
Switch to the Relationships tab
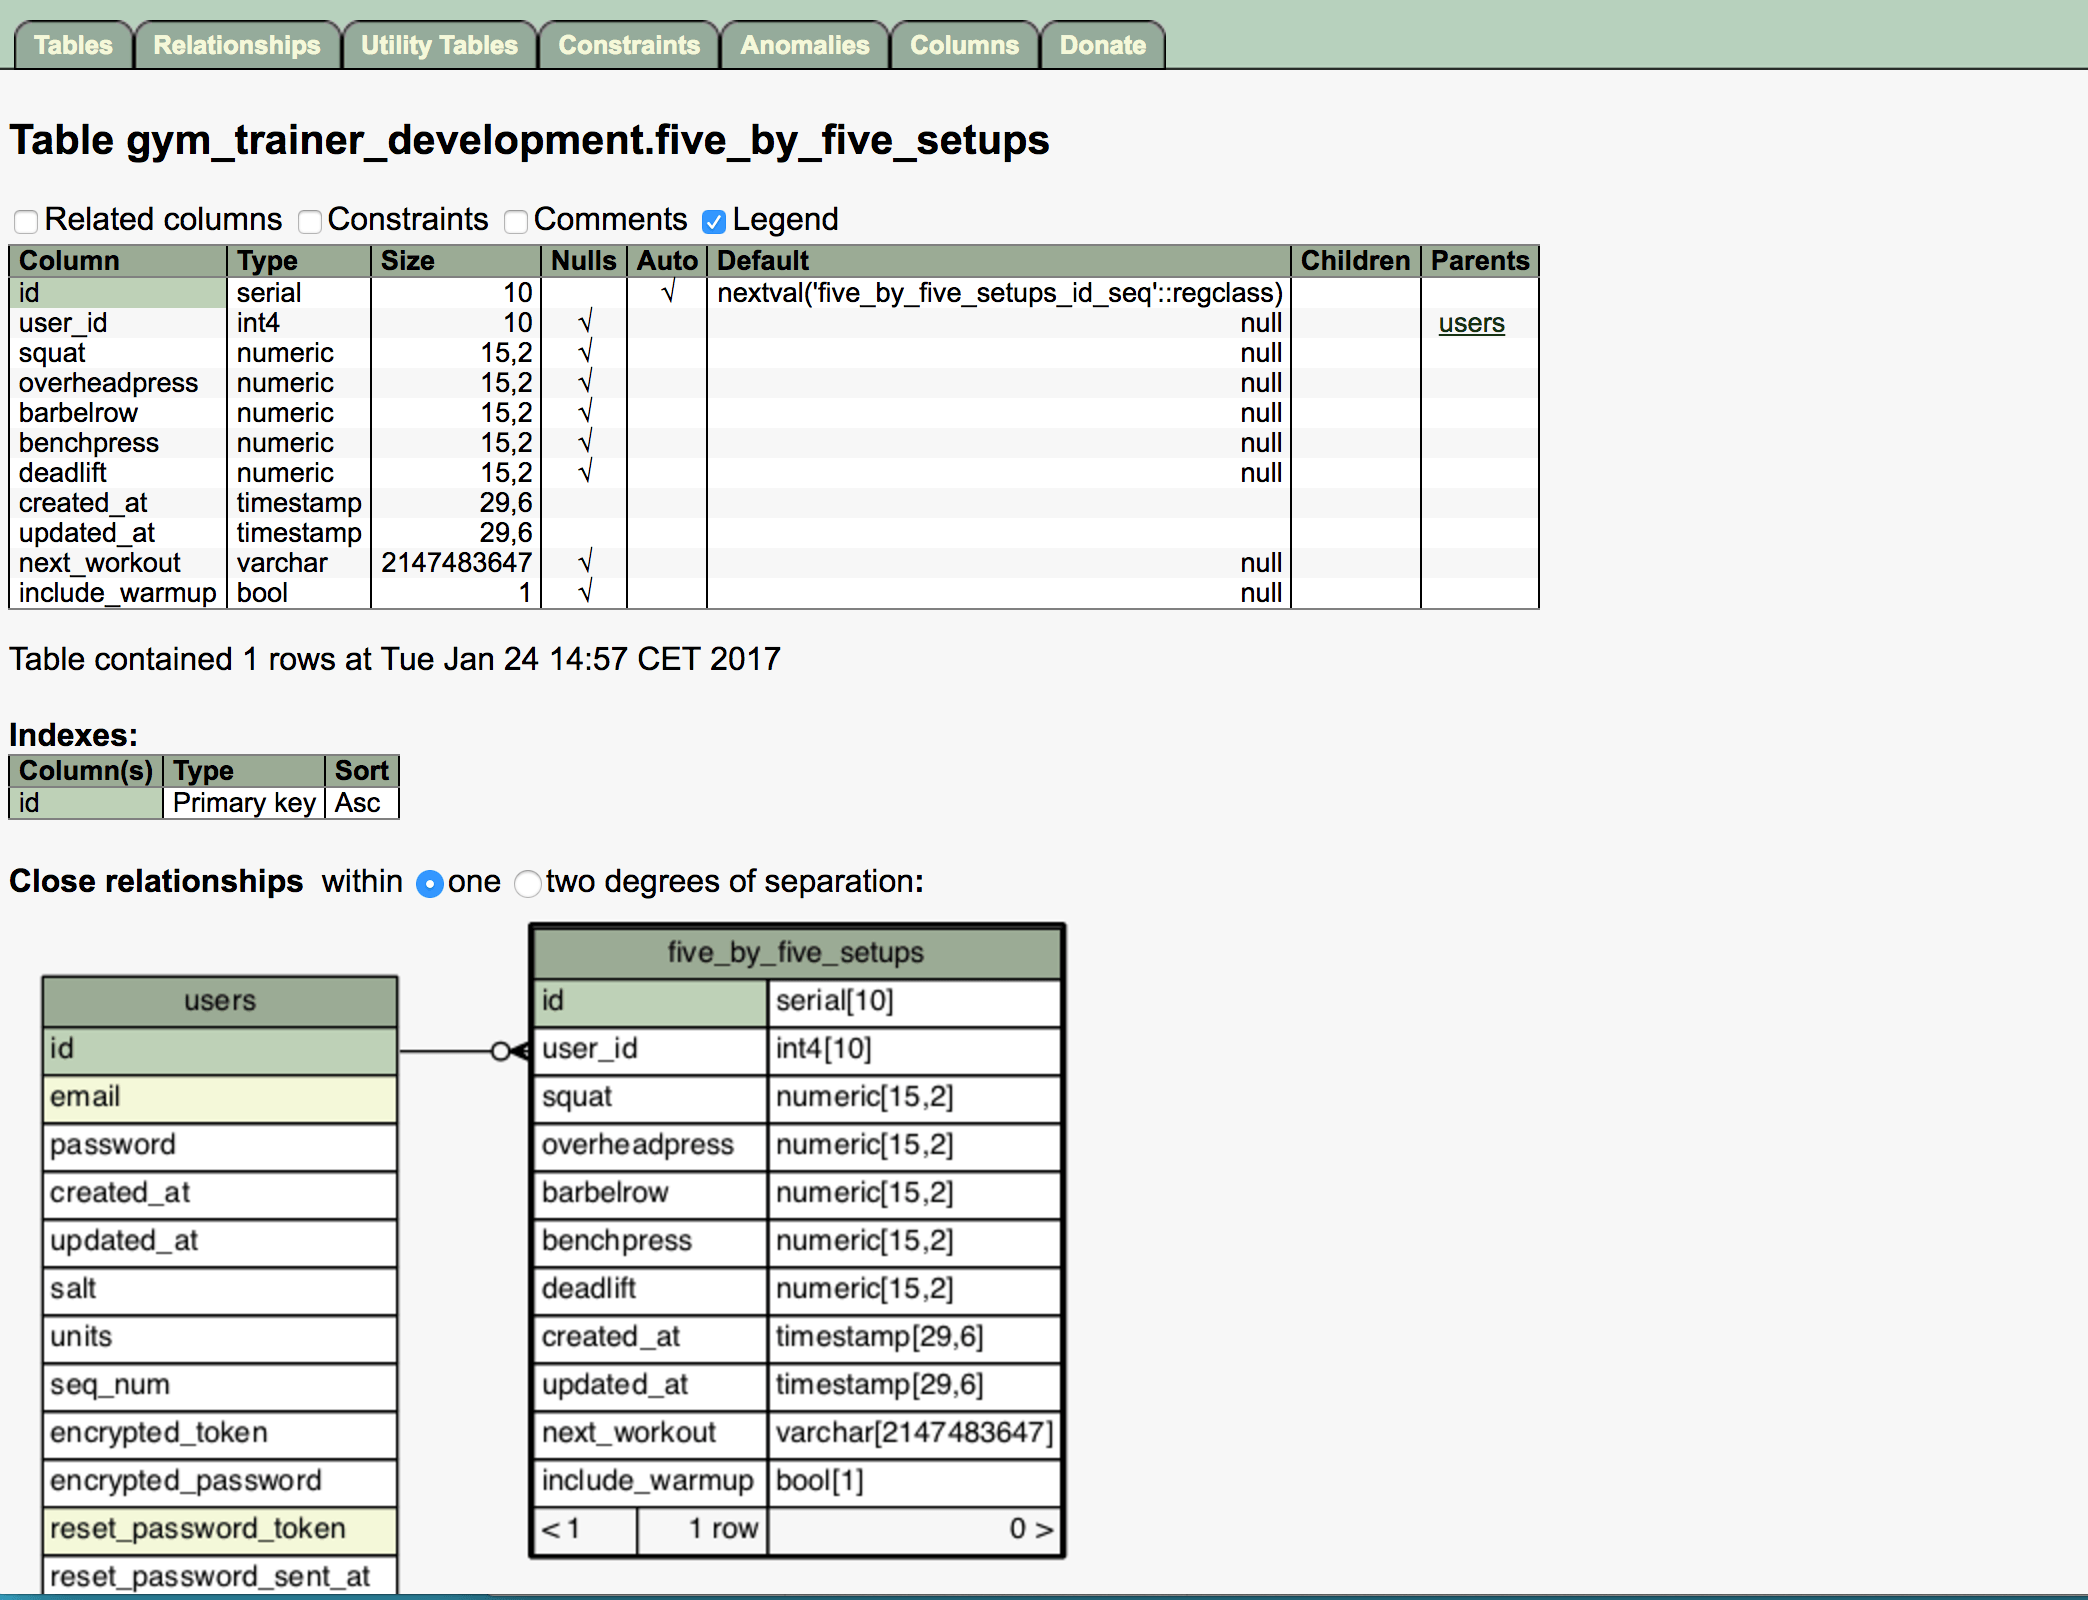[x=237, y=45]
